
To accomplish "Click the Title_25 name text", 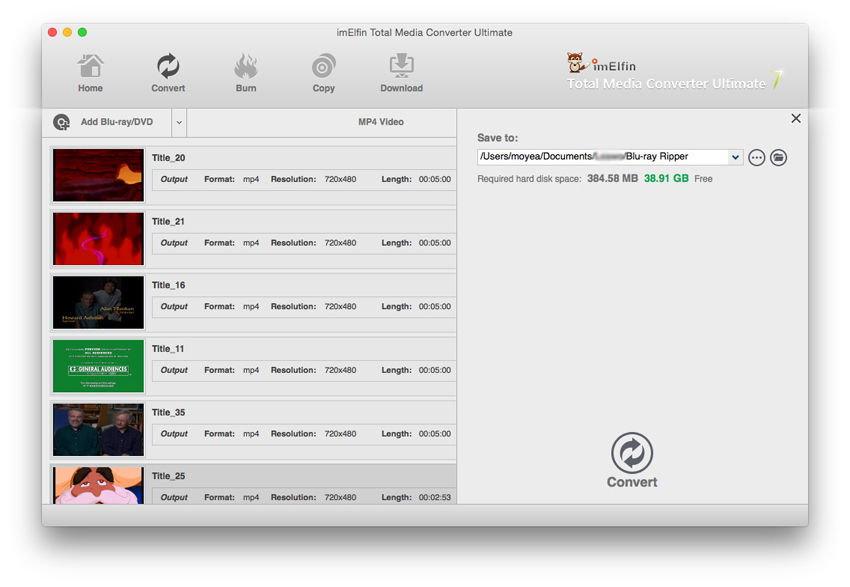I will pyautogui.click(x=168, y=476).
